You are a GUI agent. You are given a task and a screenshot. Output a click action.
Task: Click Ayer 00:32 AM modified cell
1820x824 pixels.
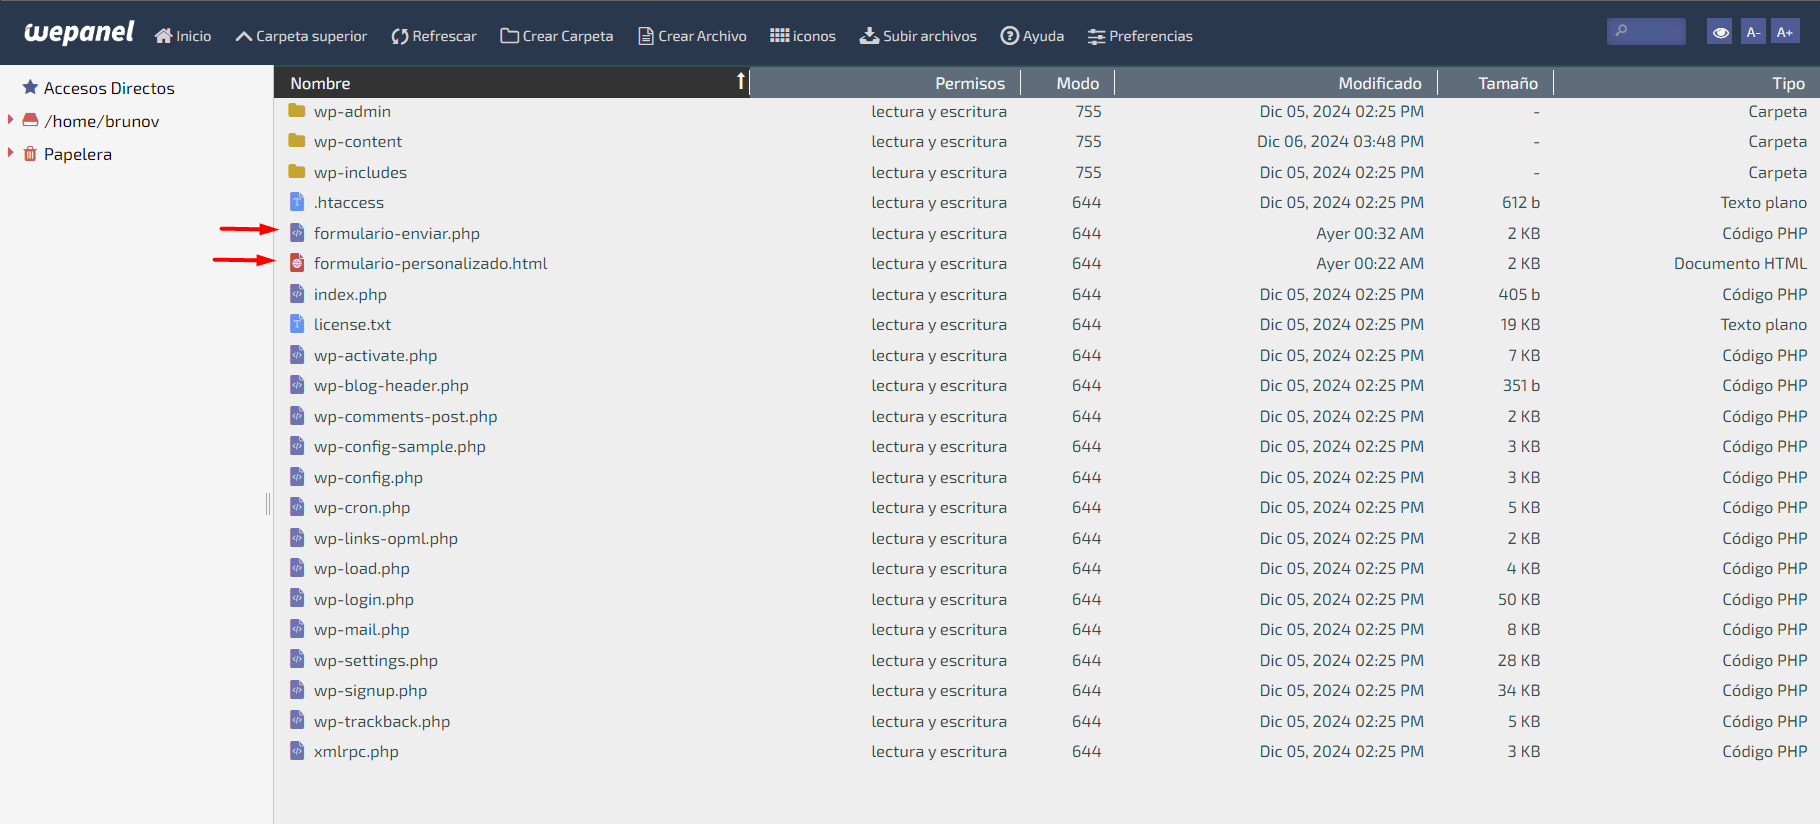(1370, 233)
